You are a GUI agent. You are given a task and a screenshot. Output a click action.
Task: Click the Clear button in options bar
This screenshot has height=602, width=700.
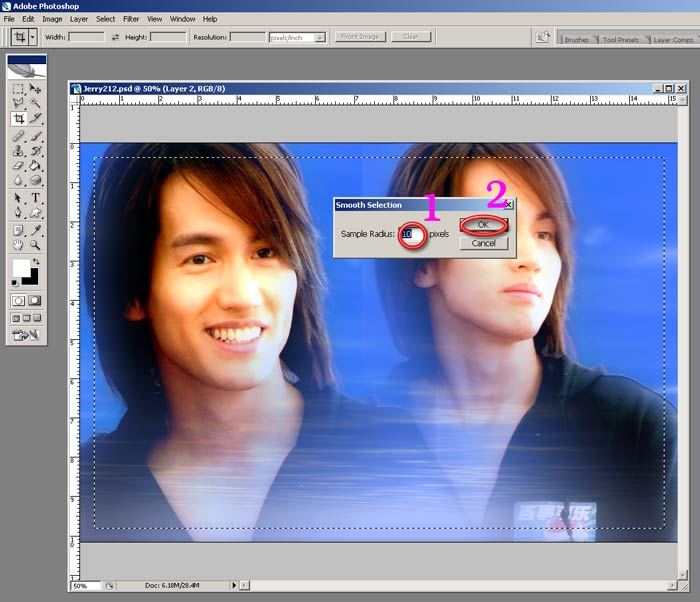point(411,37)
